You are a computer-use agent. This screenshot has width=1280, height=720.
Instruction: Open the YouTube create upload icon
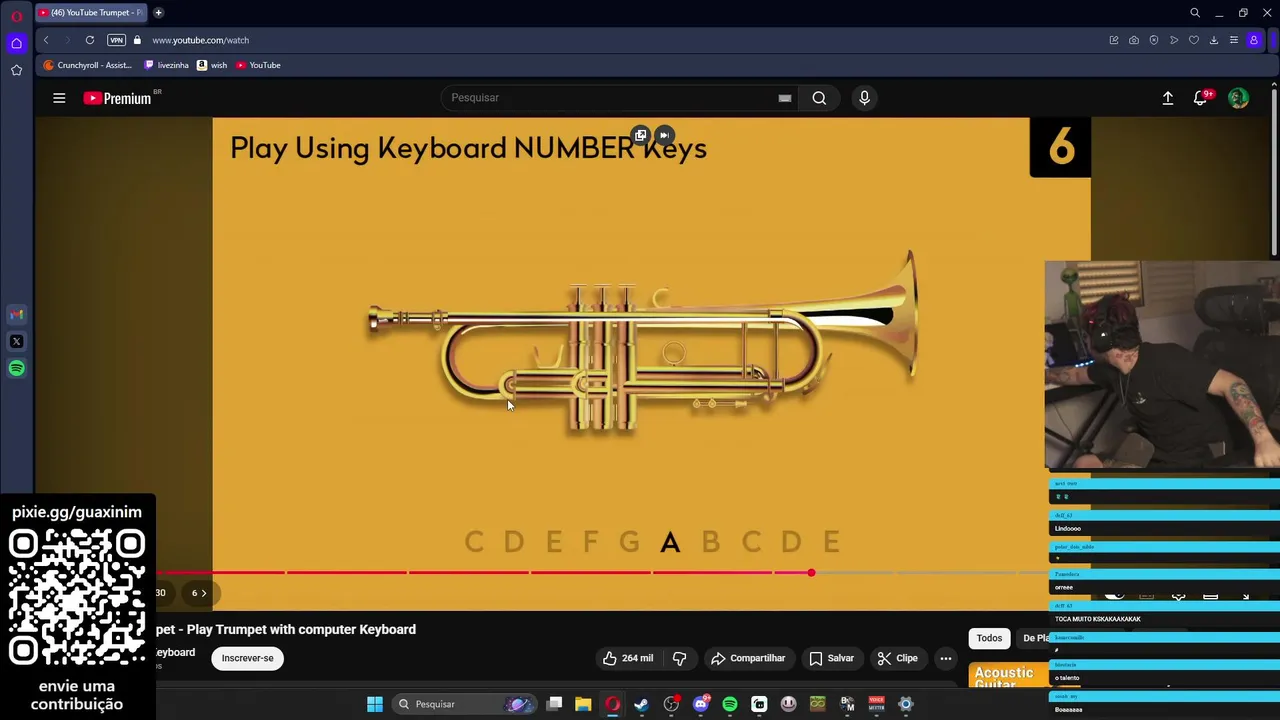pos(1168,98)
